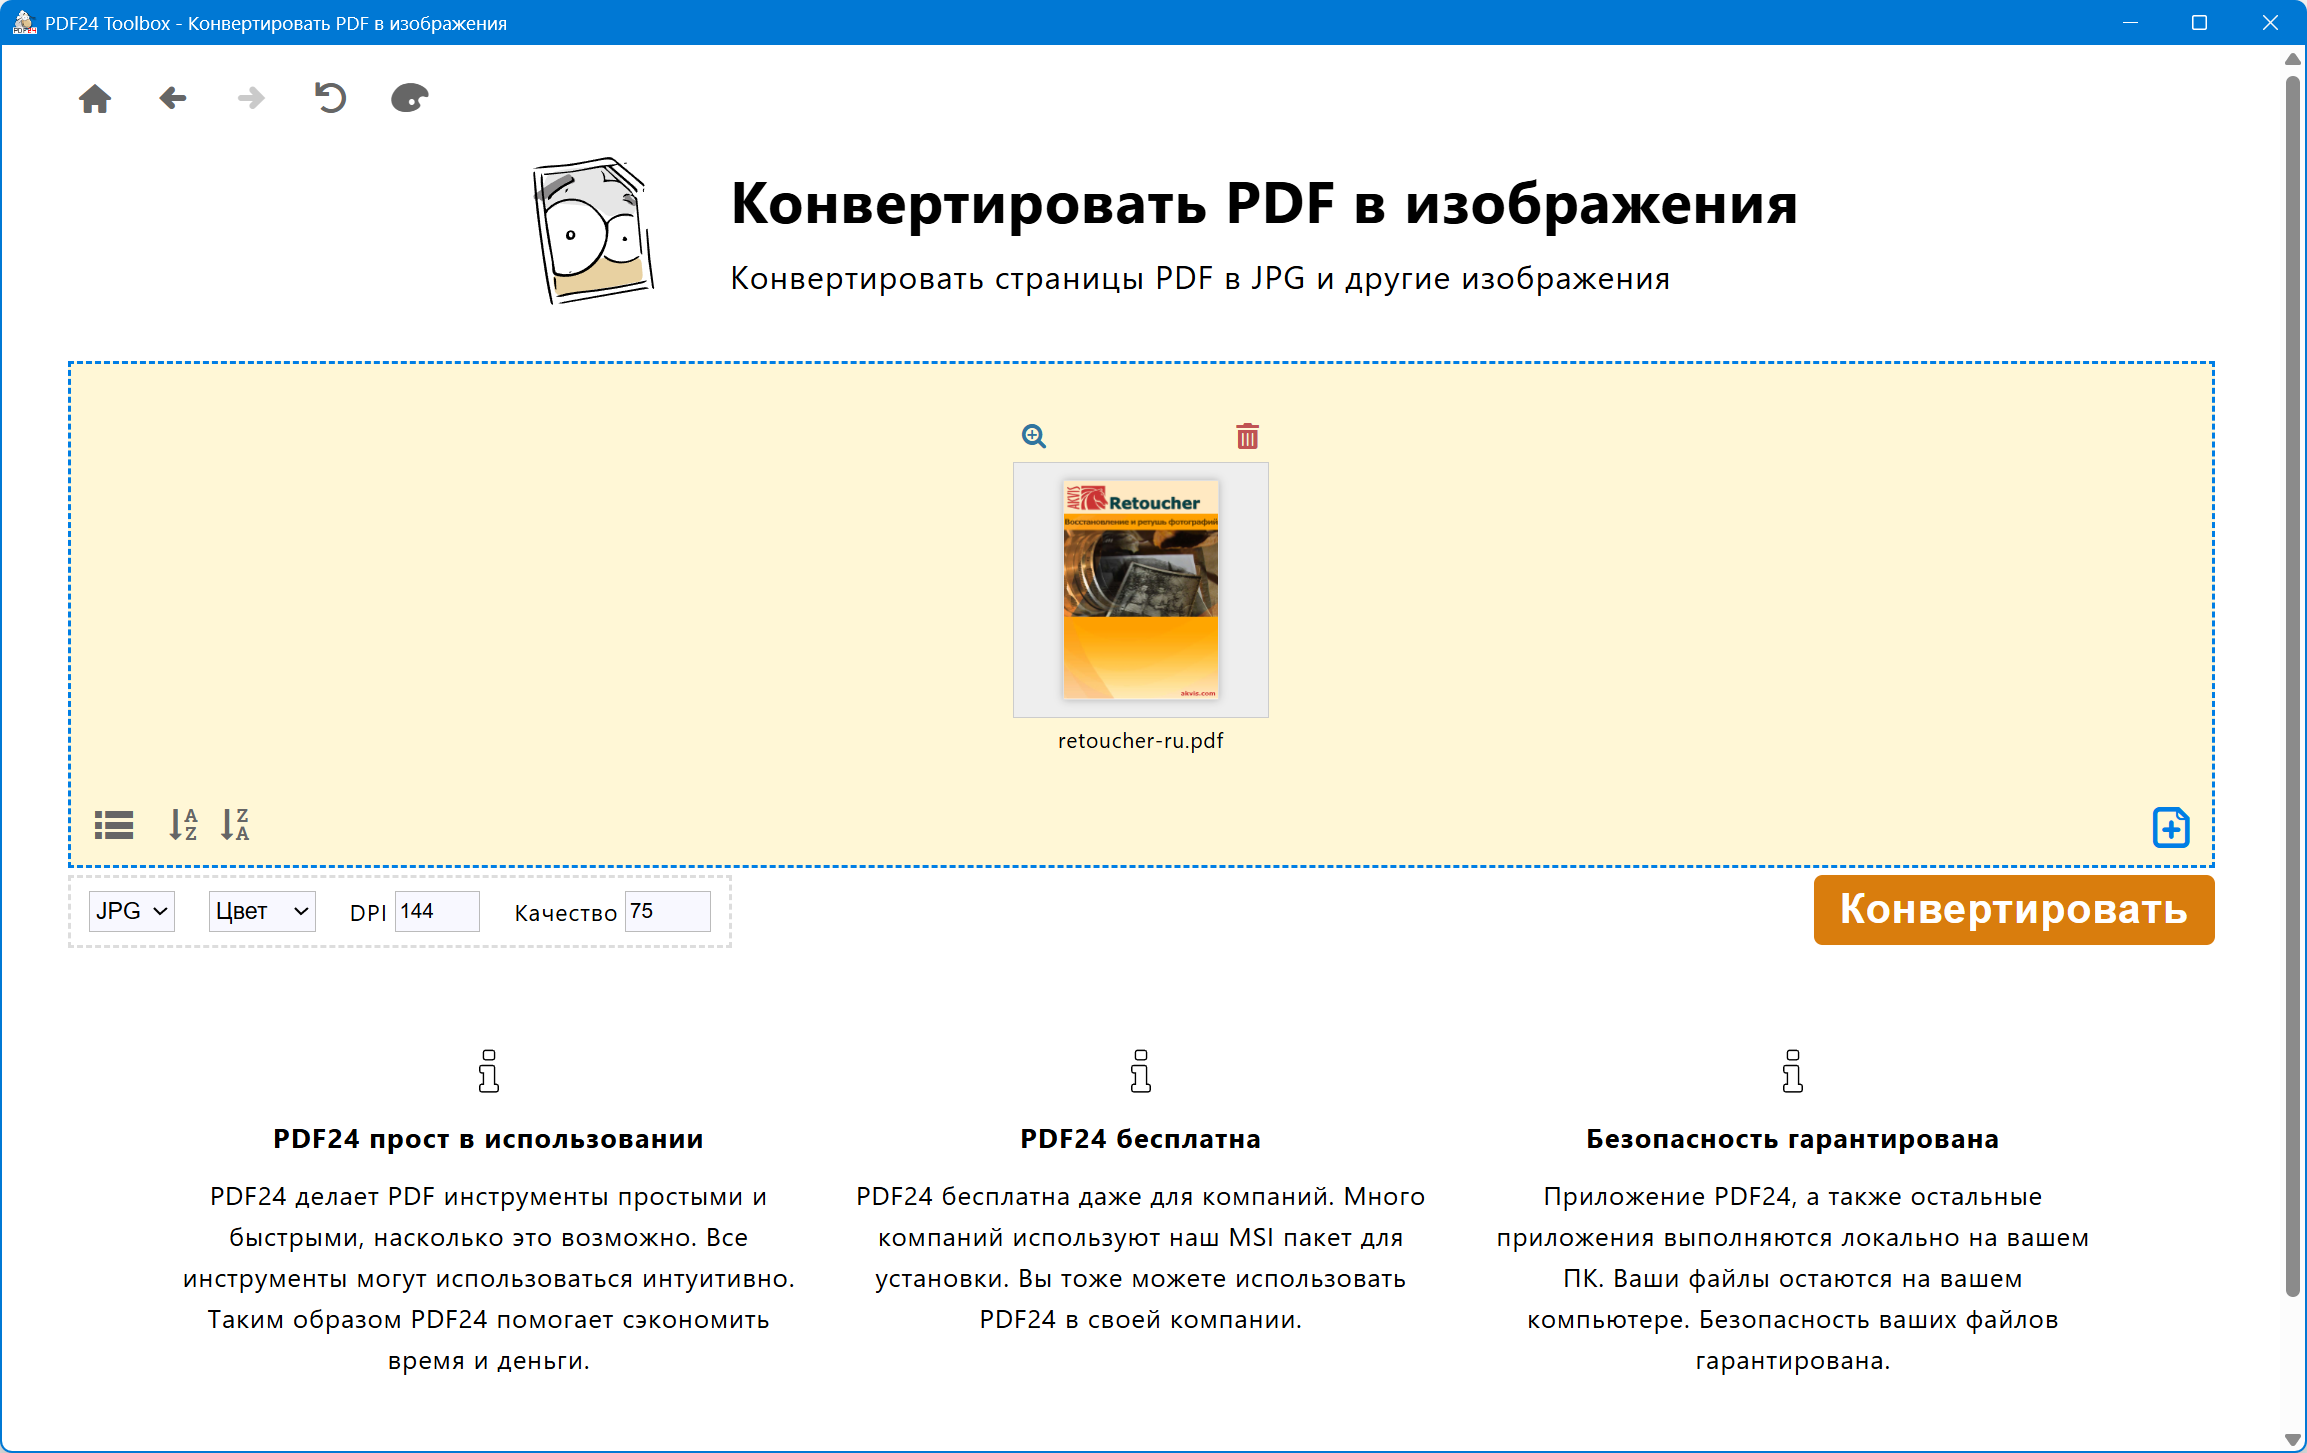This screenshot has height=1453, width=2307.
Task: Delete retoucher-ru.pdf using the trash icon
Action: click(x=1247, y=436)
